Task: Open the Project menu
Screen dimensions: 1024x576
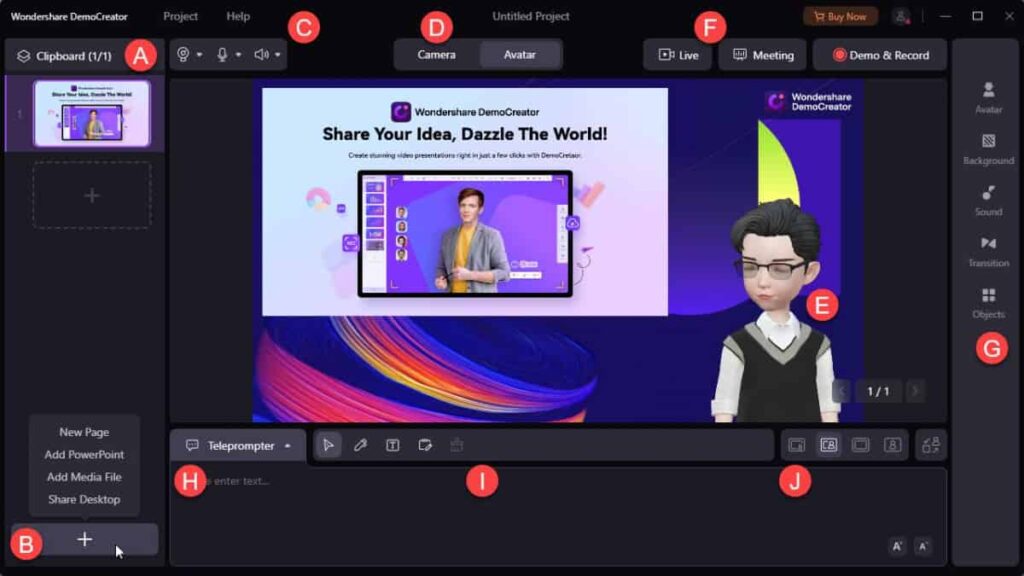Action: tap(180, 16)
